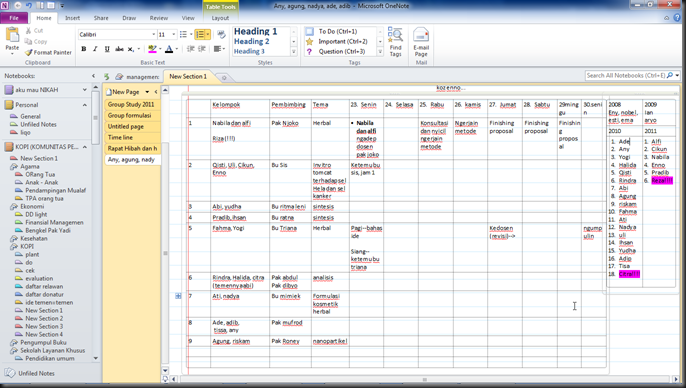The image size is (686, 388).
Task: Open the font size dropdown
Action: [174, 34]
